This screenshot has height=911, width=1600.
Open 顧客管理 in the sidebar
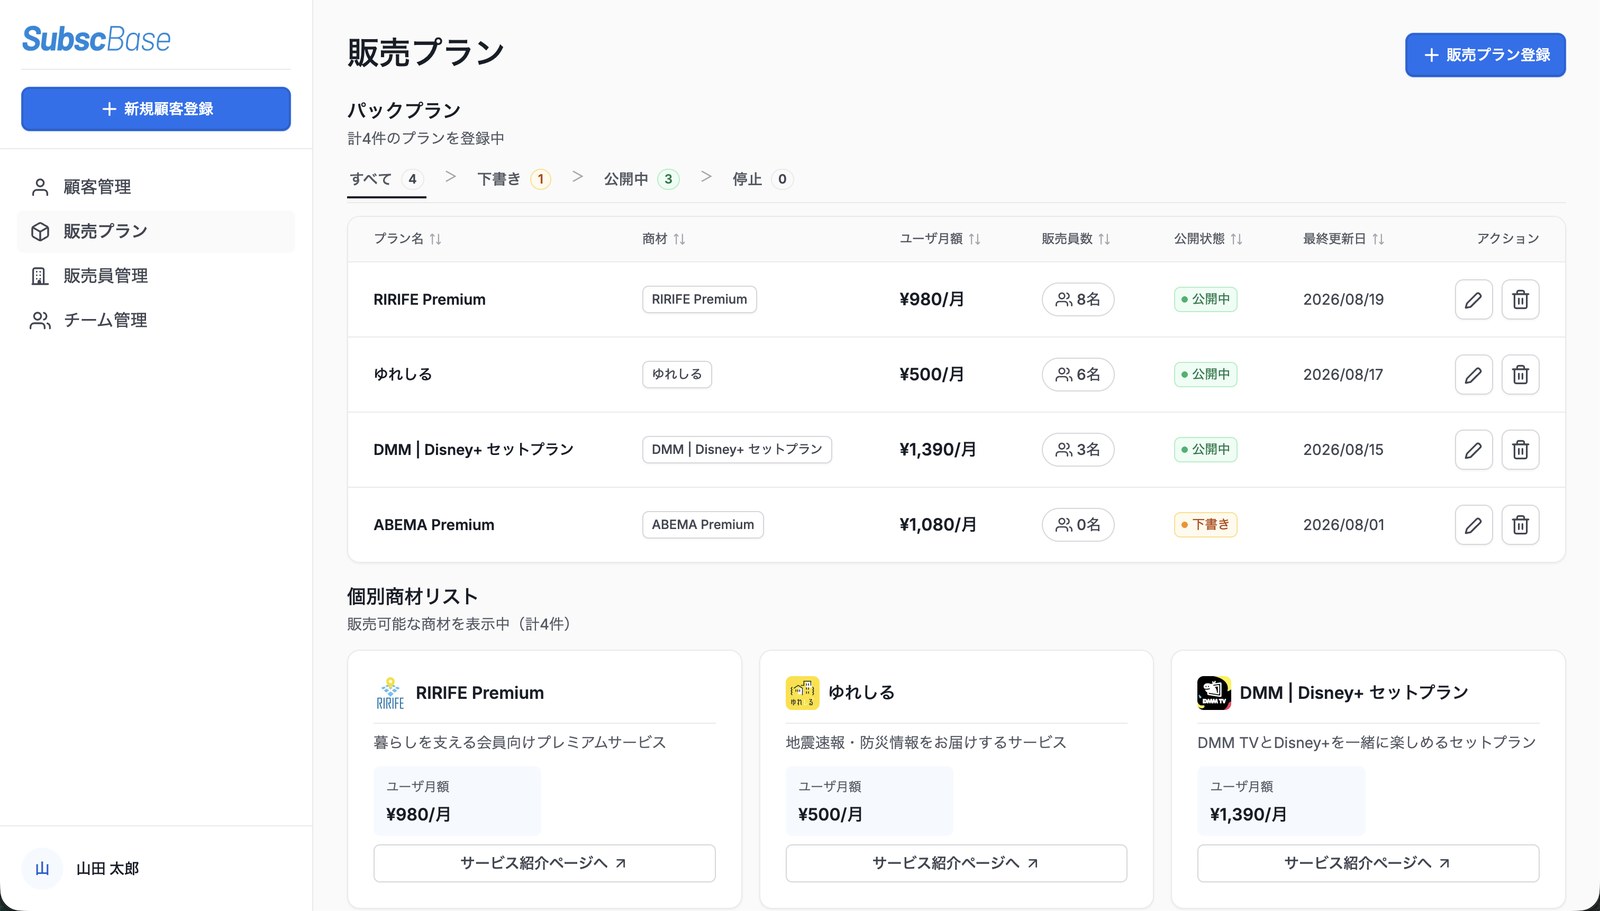click(x=156, y=187)
